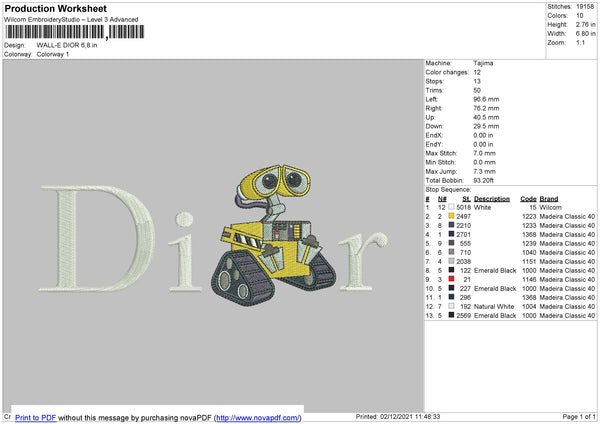Click the Color changes value 12

click(x=477, y=72)
